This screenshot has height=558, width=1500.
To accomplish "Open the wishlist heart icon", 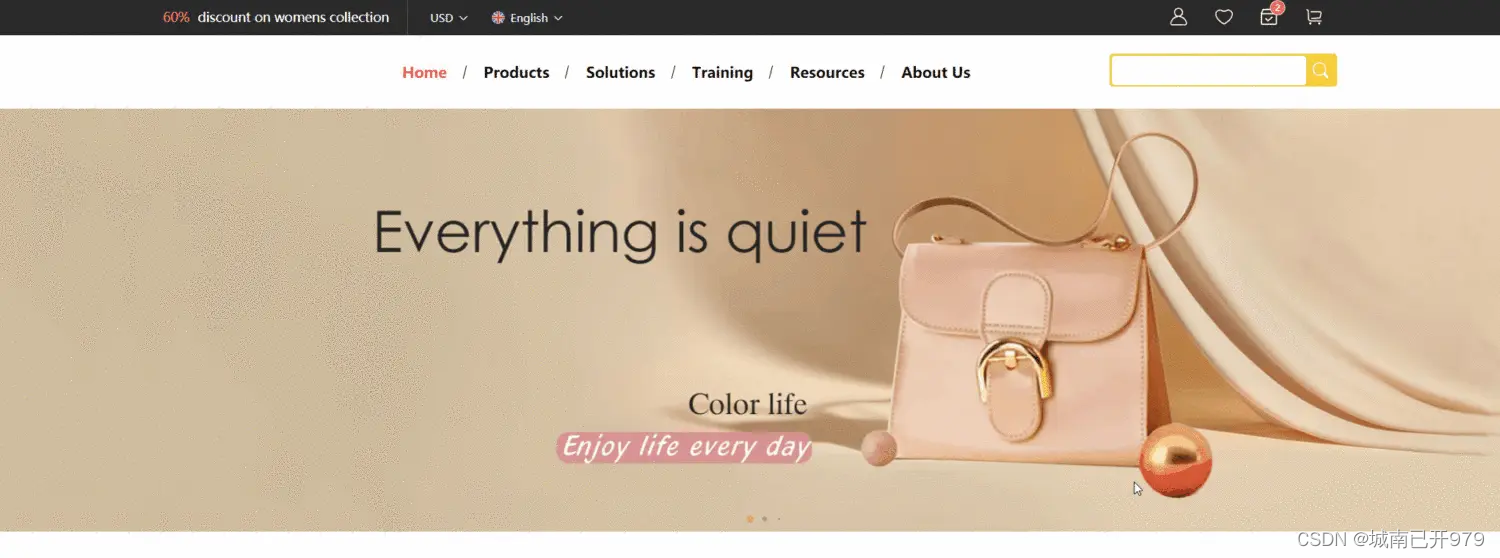I will pos(1224,17).
